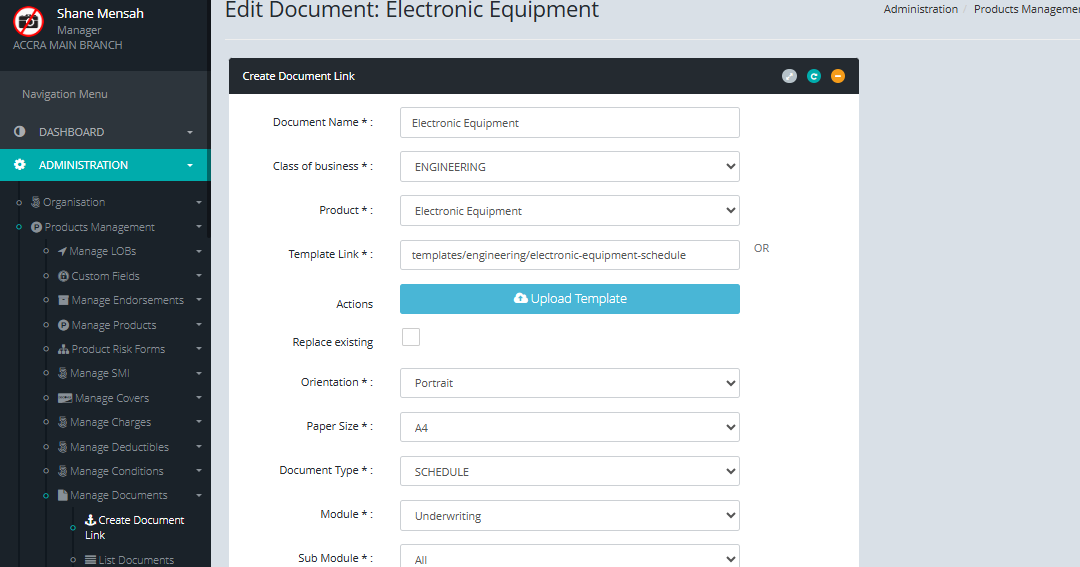The image size is (1080, 567).
Task: Click the Product Risk Forms sitemap icon
Action: [64, 349]
